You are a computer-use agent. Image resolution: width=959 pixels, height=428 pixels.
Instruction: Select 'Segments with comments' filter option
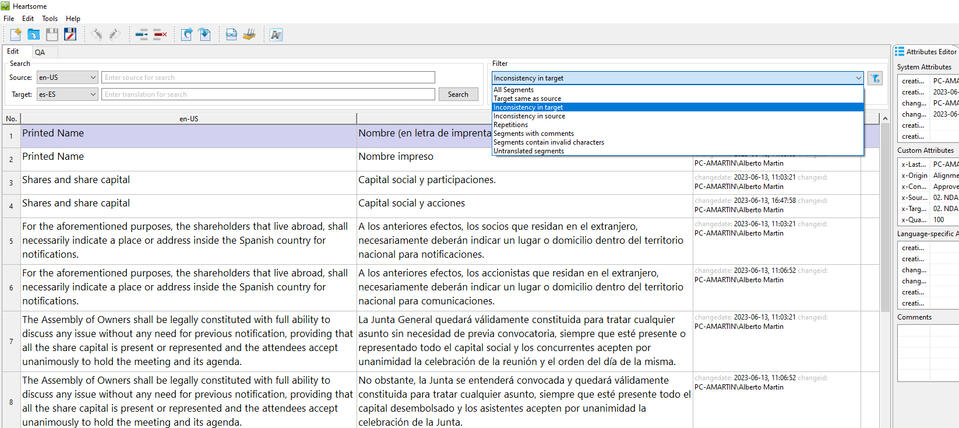tap(535, 134)
